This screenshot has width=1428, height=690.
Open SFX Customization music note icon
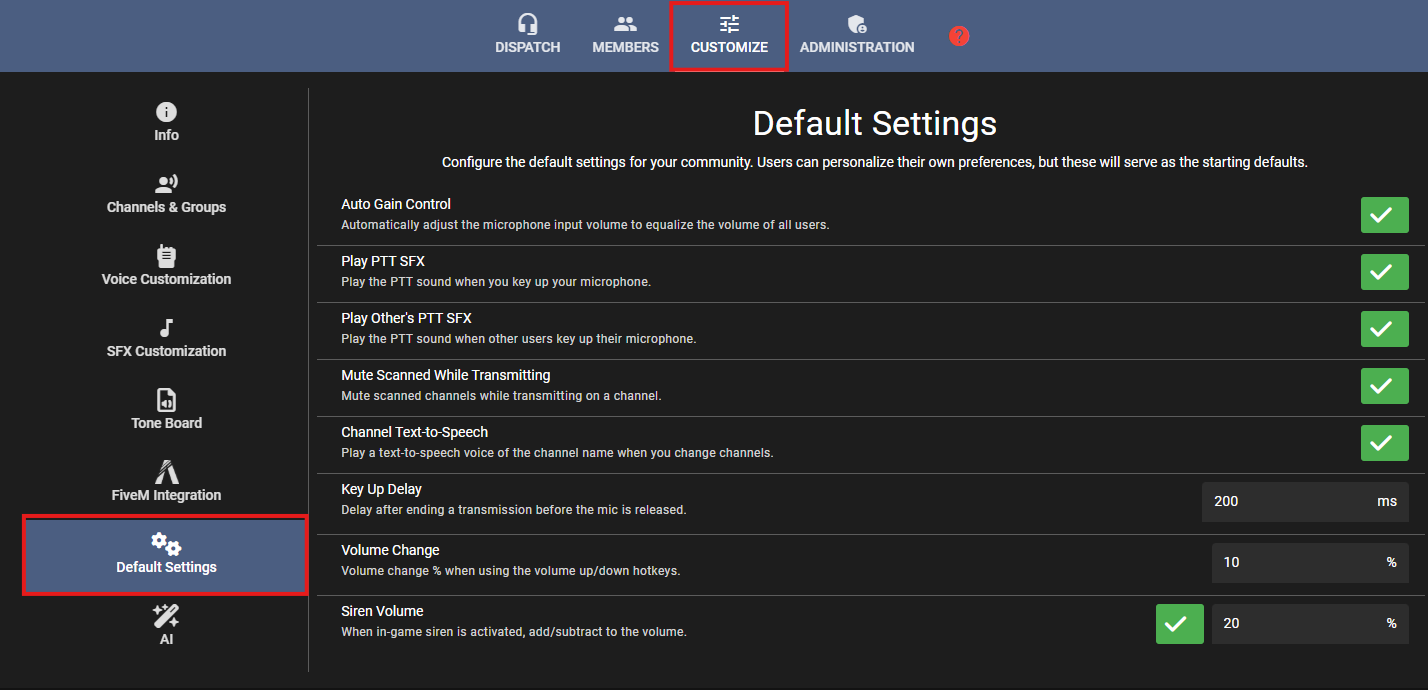click(166, 329)
